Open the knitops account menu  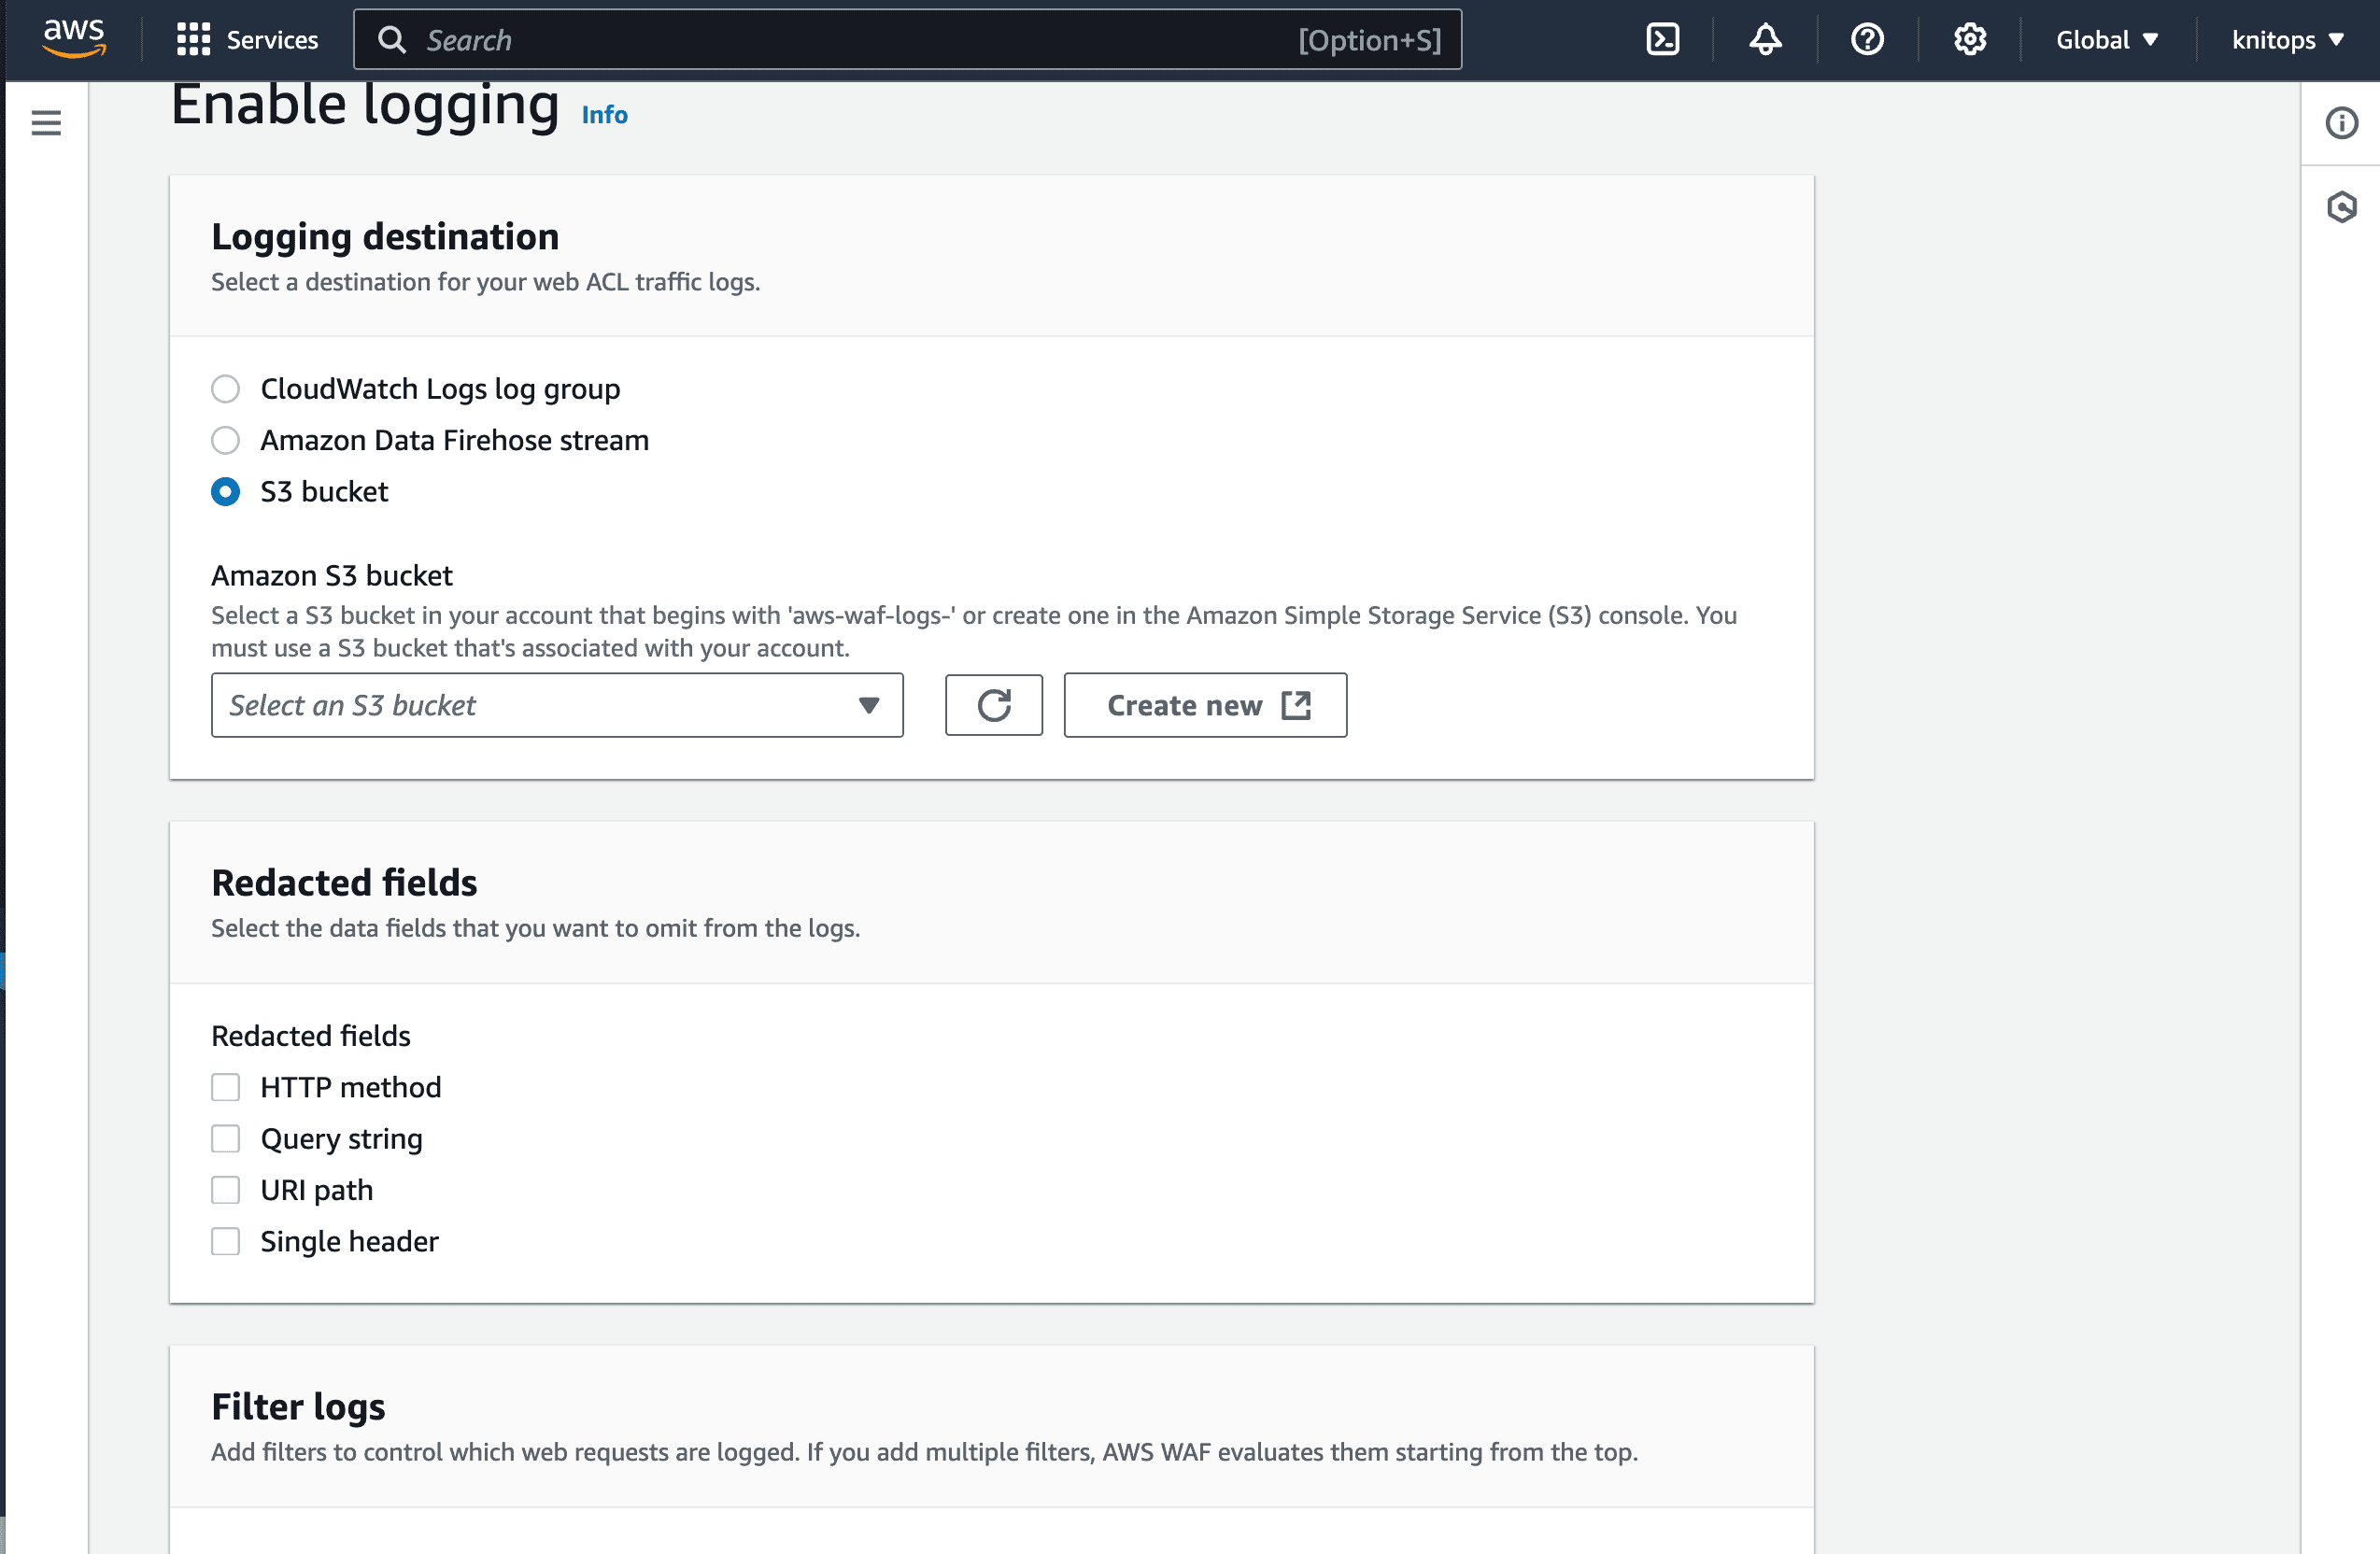click(x=2284, y=39)
